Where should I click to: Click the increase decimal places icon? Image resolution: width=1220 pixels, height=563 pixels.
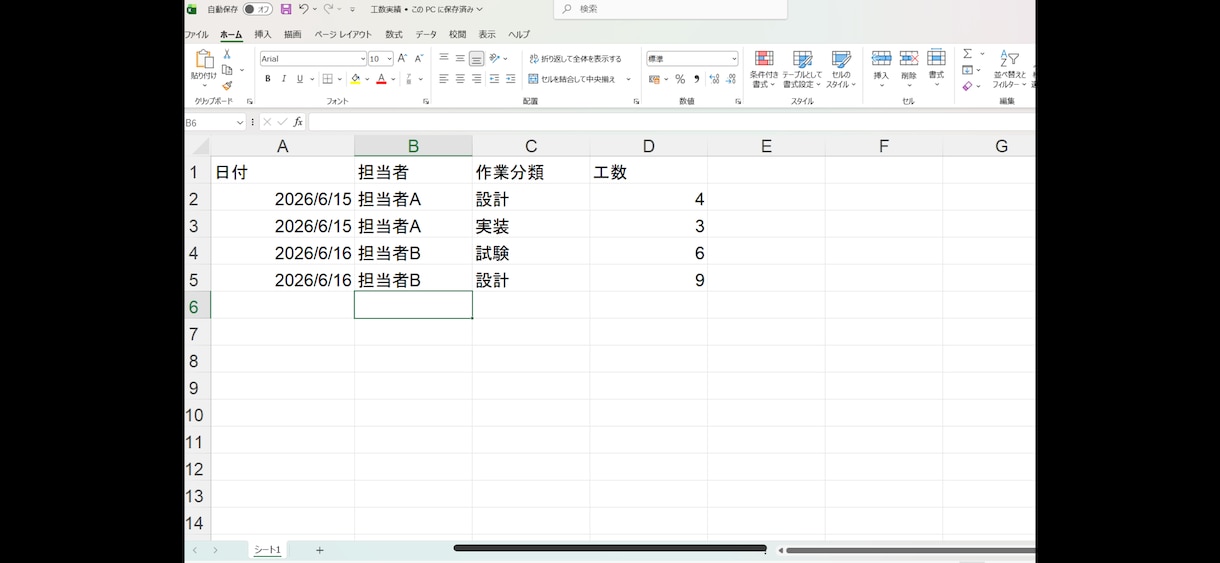(x=714, y=79)
